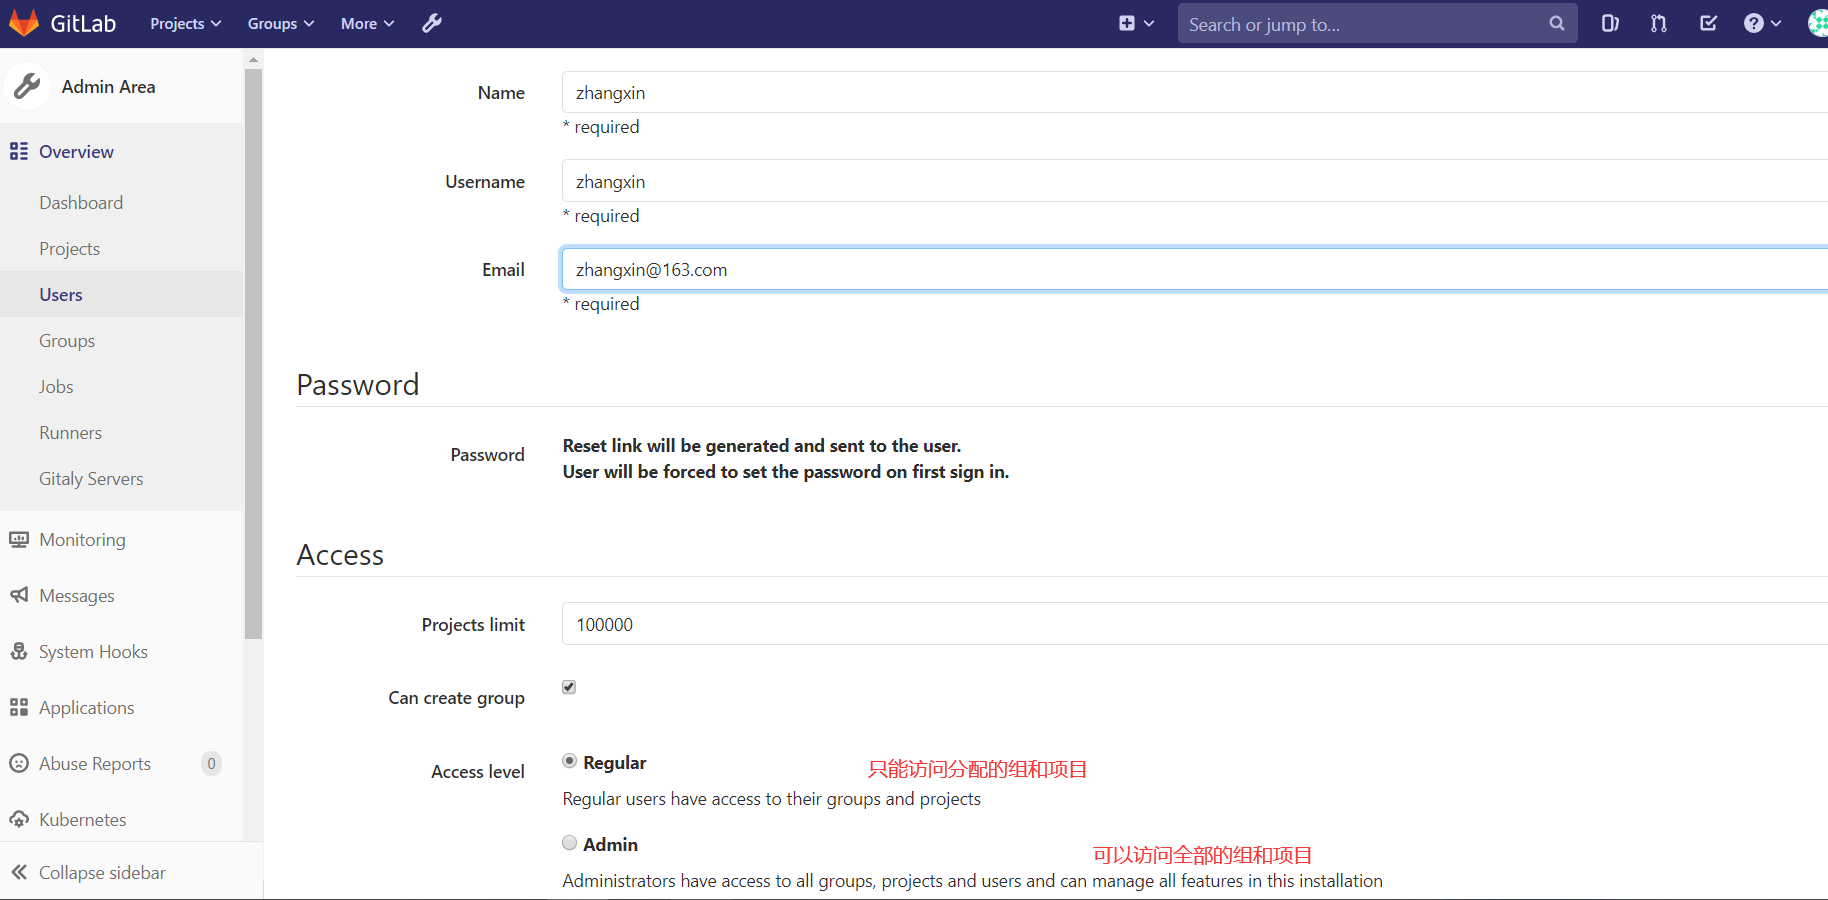Viewport: 1828px width, 900px height.
Task: Click Collapse sidebar link
Action: coord(101,872)
